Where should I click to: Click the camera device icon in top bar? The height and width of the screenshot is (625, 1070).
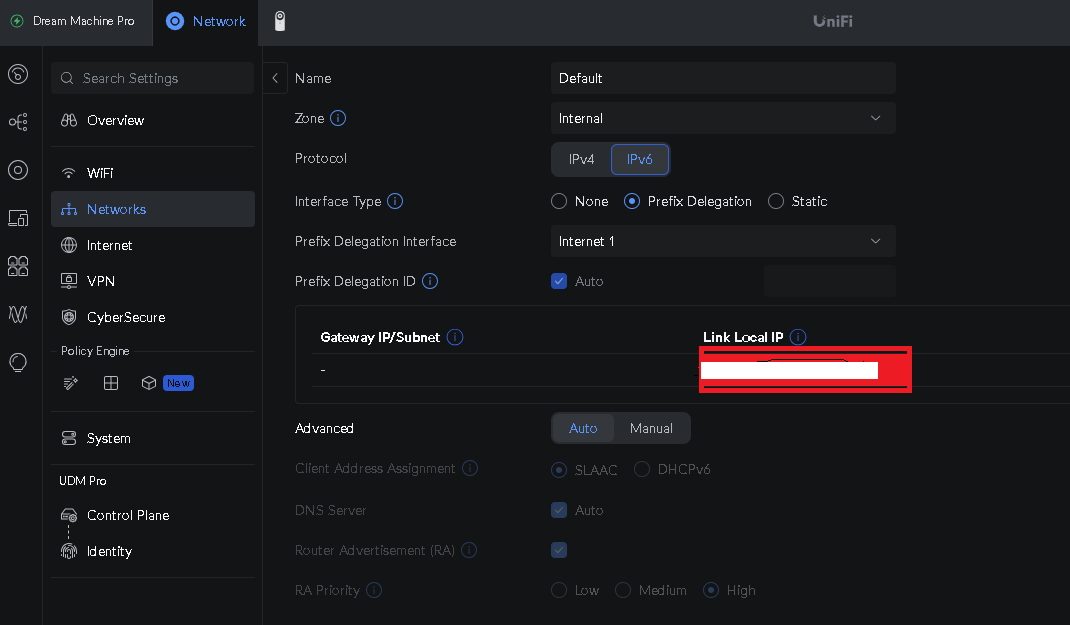(x=280, y=21)
